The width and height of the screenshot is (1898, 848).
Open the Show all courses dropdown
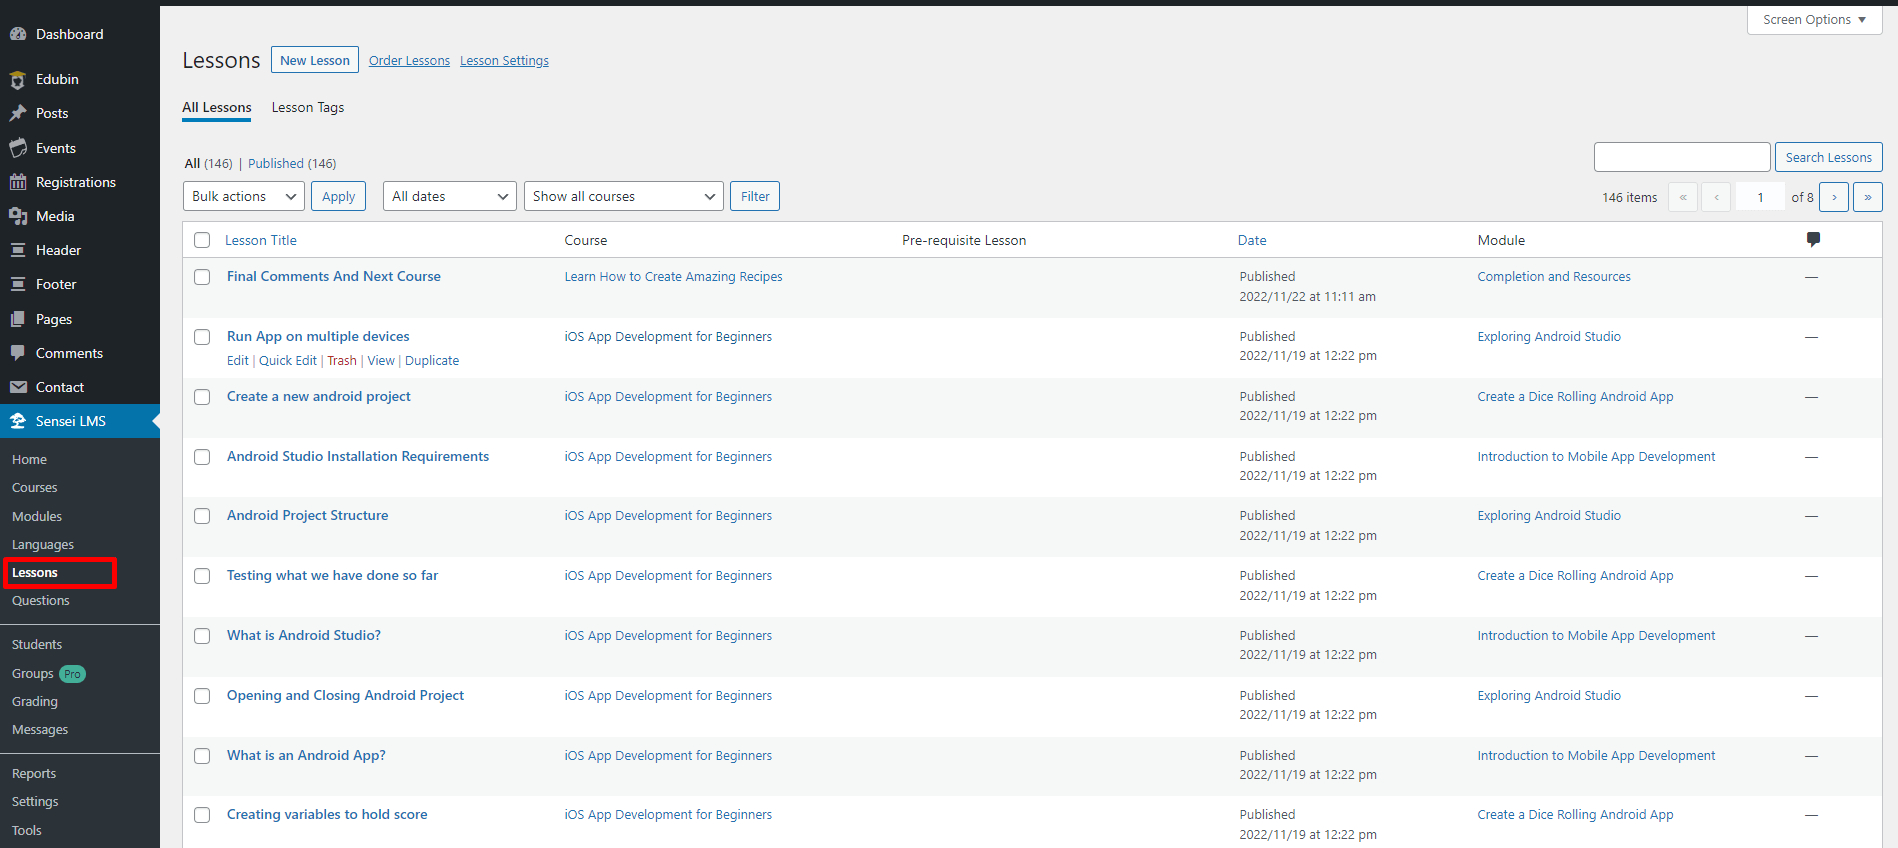click(x=623, y=196)
